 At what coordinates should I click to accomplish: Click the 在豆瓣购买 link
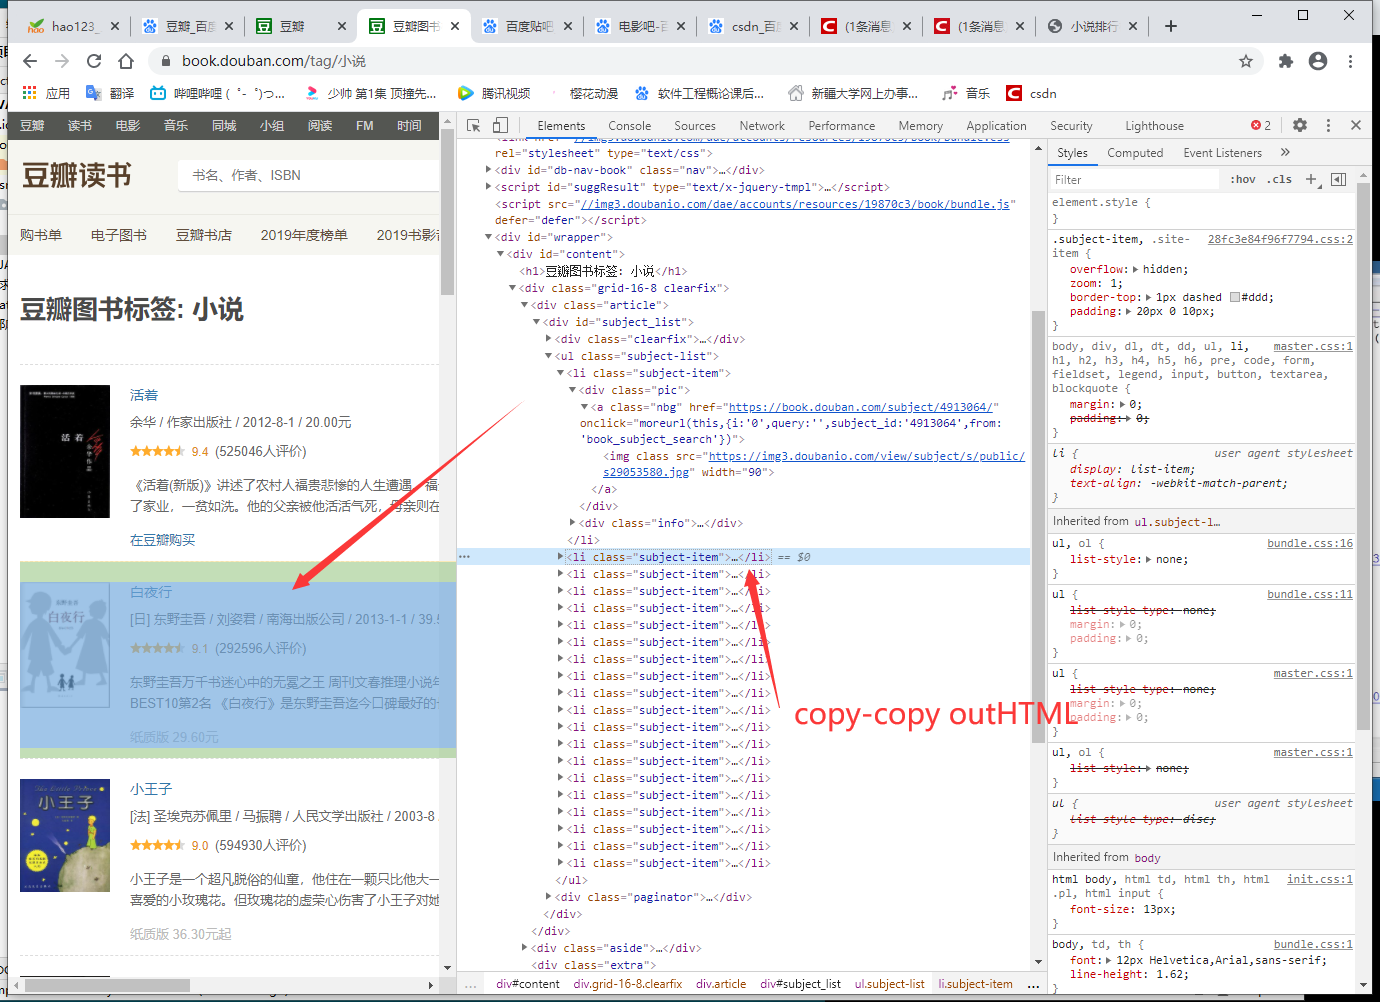click(x=162, y=540)
